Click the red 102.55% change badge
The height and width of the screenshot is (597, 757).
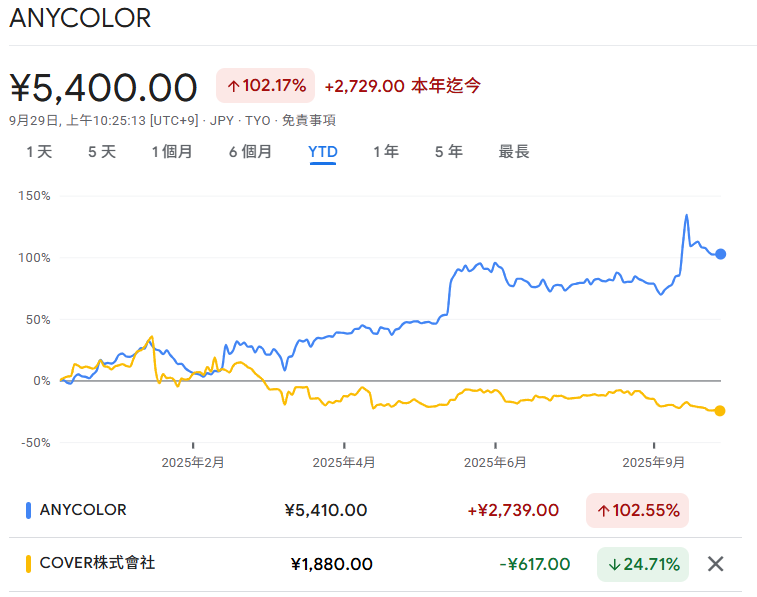pos(637,510)
